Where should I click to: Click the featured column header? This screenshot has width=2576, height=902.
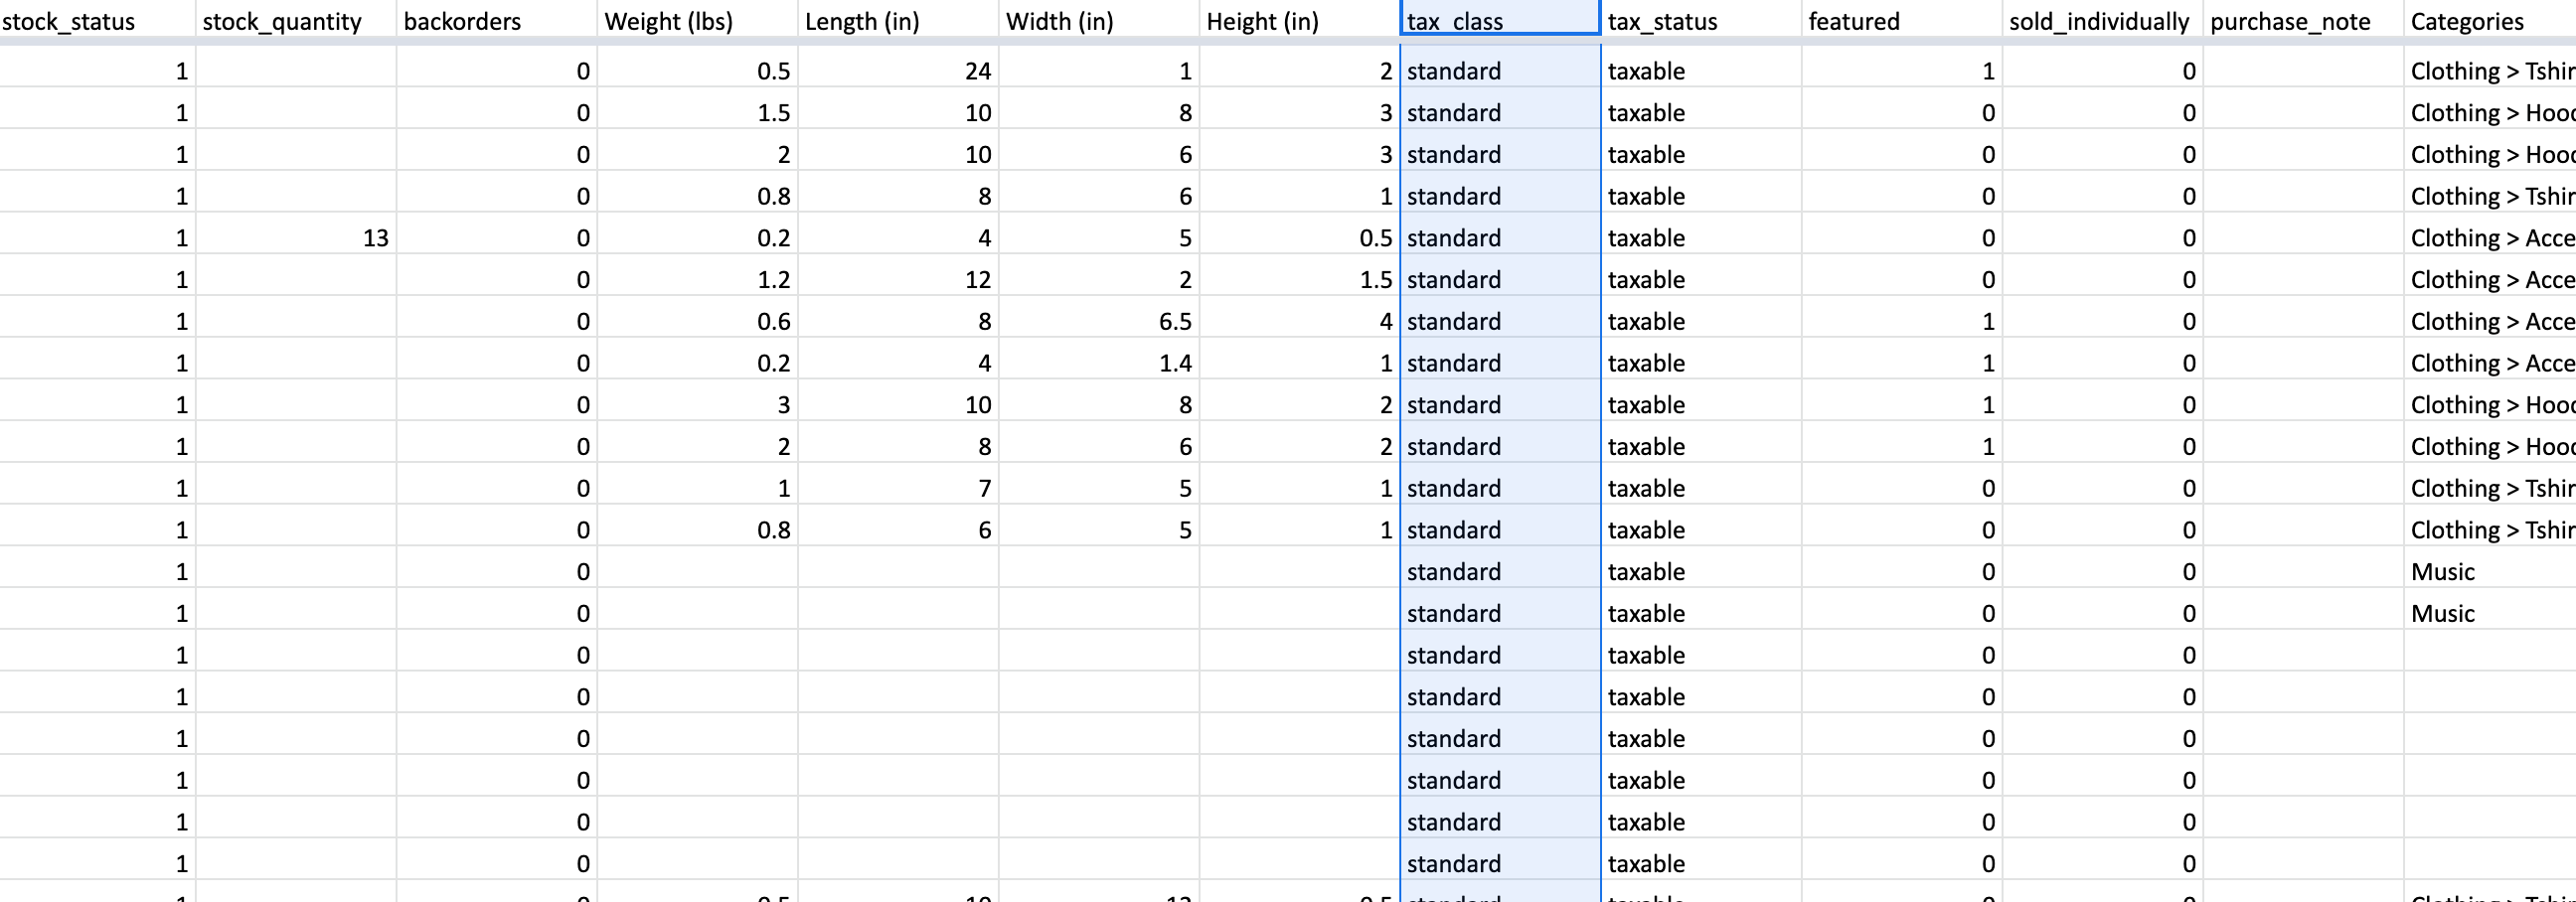click(x=1902, y=21)
